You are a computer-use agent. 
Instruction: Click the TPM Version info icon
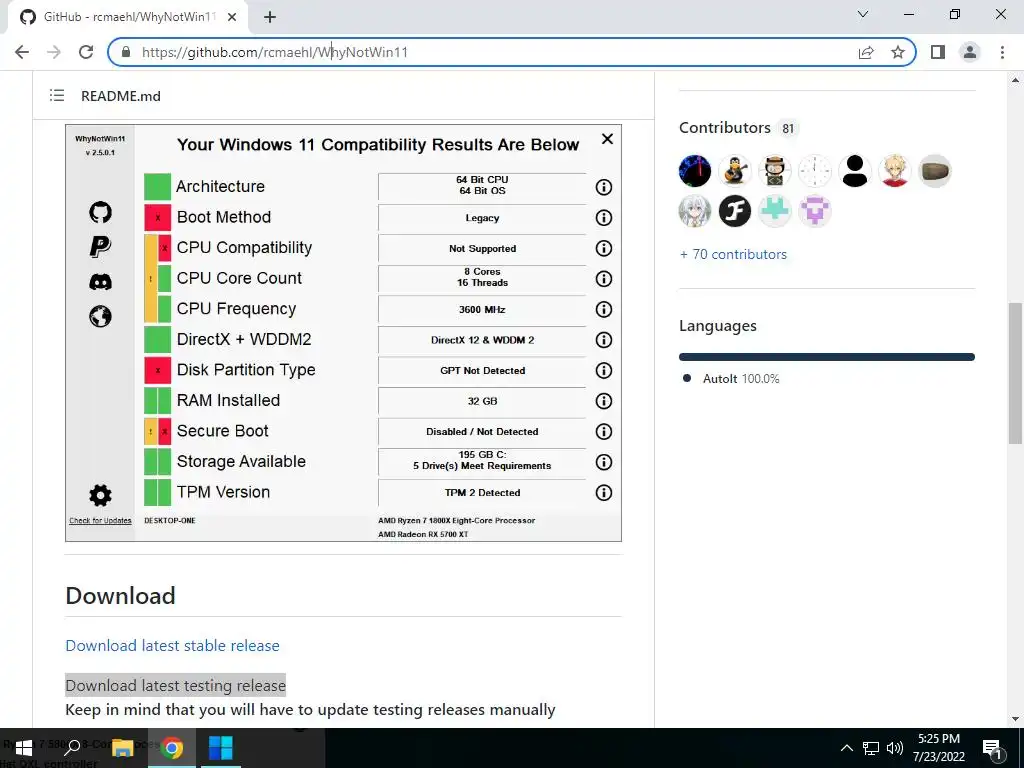[x=603, y=492]
